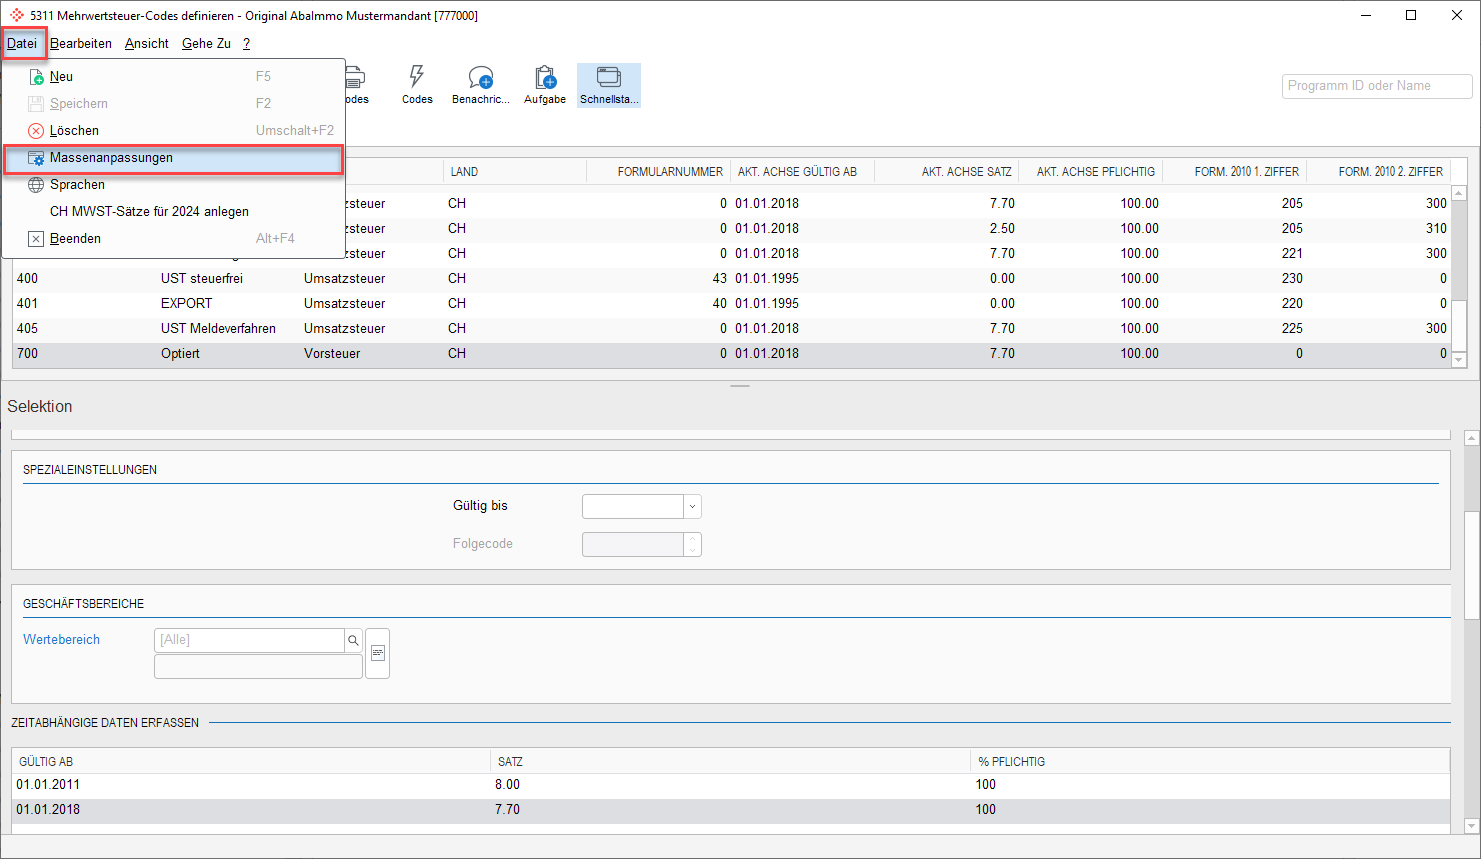Click the table's scroll-down arrow

point(1458,360)
